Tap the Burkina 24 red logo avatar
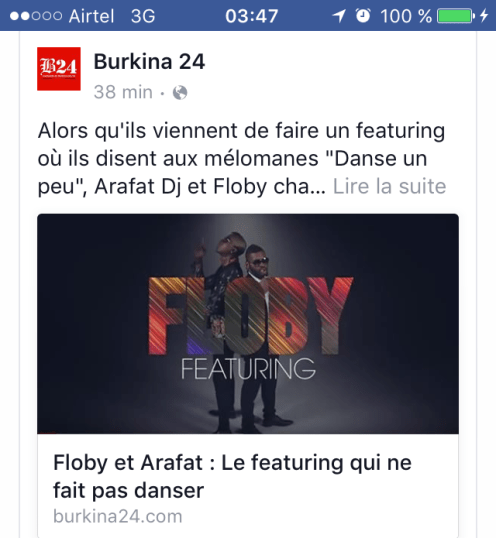The image size is (496, 538). [59, 69]
